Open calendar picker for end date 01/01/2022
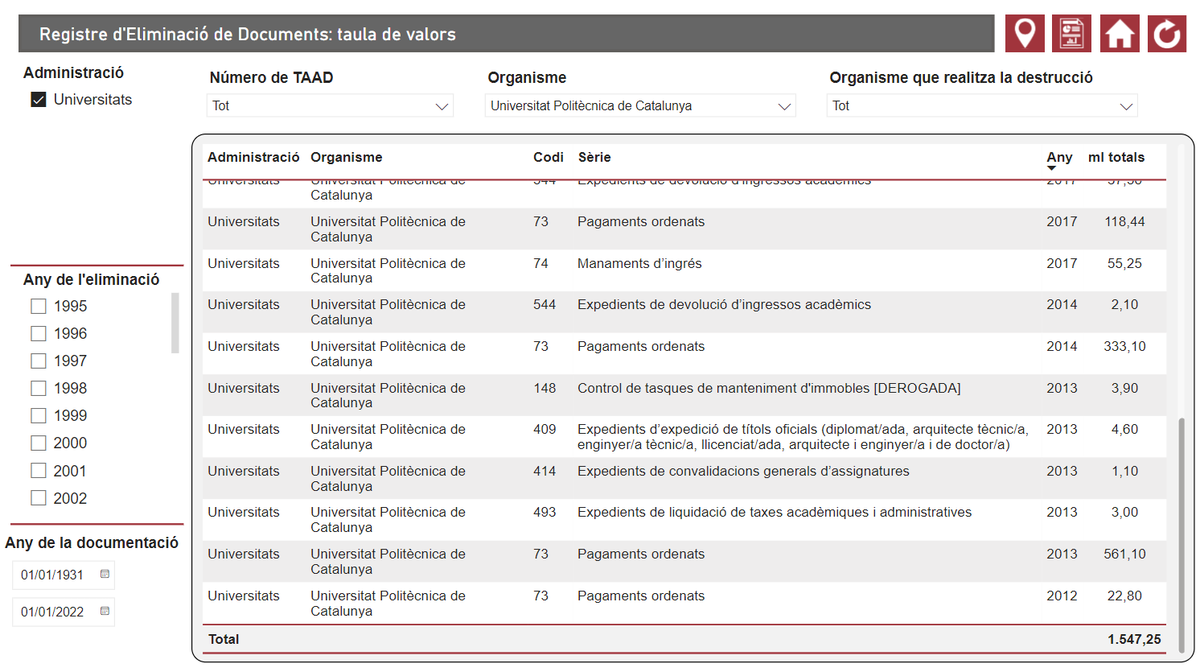This screenshot has height=672, width=1200. pyautogui.click(x=104, y=611)
